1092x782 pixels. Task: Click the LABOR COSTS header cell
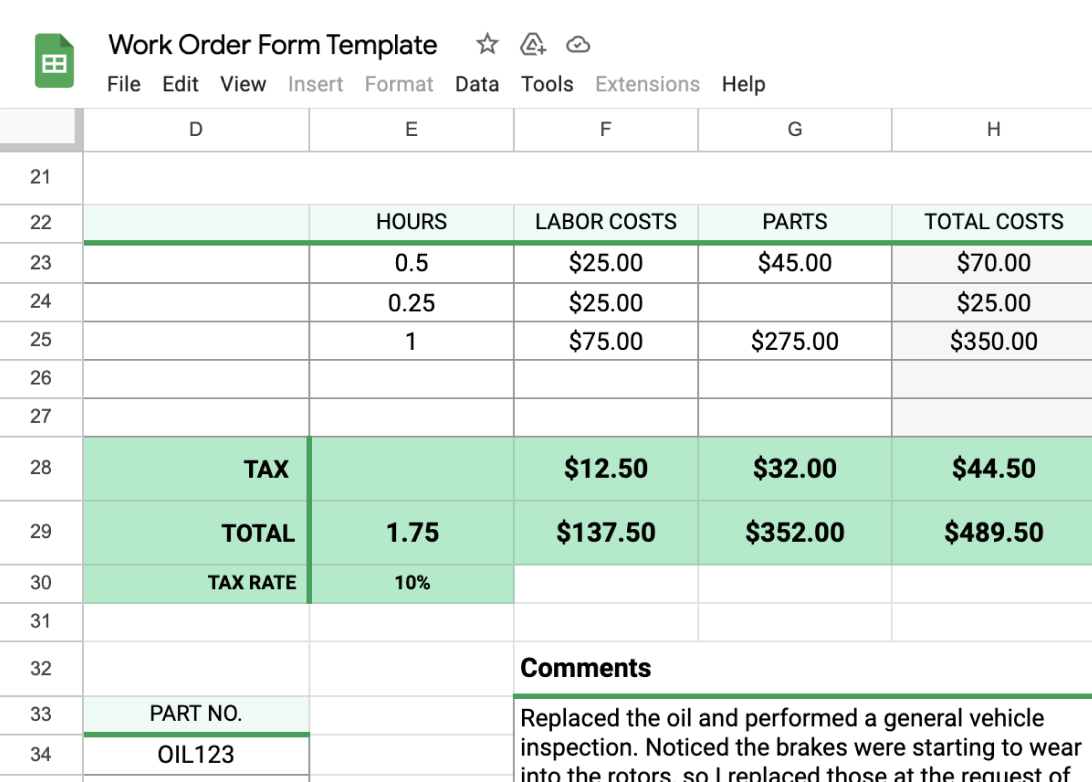(606, 222)
